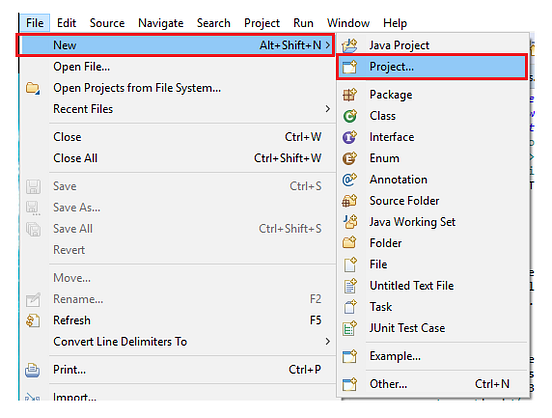Viewport: 552px width, 418px height.
Task: Click the Refresh icon in File menu
Action: [33, 320]
